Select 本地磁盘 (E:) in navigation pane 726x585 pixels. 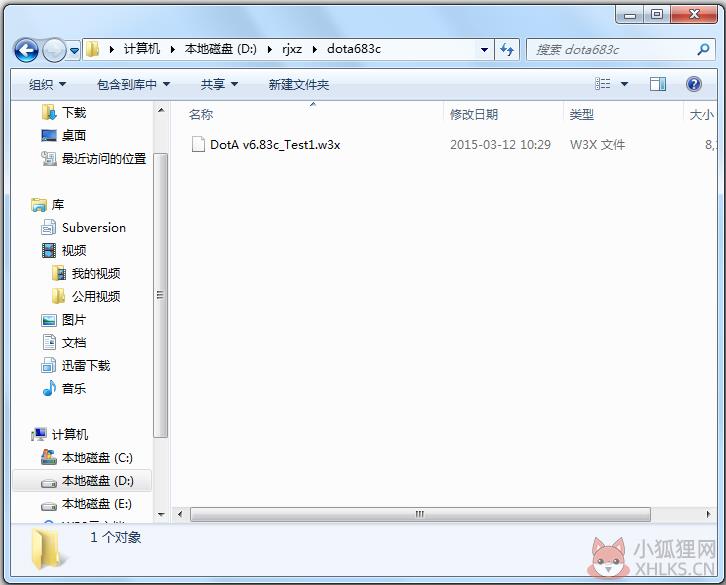tap(97, 503)
